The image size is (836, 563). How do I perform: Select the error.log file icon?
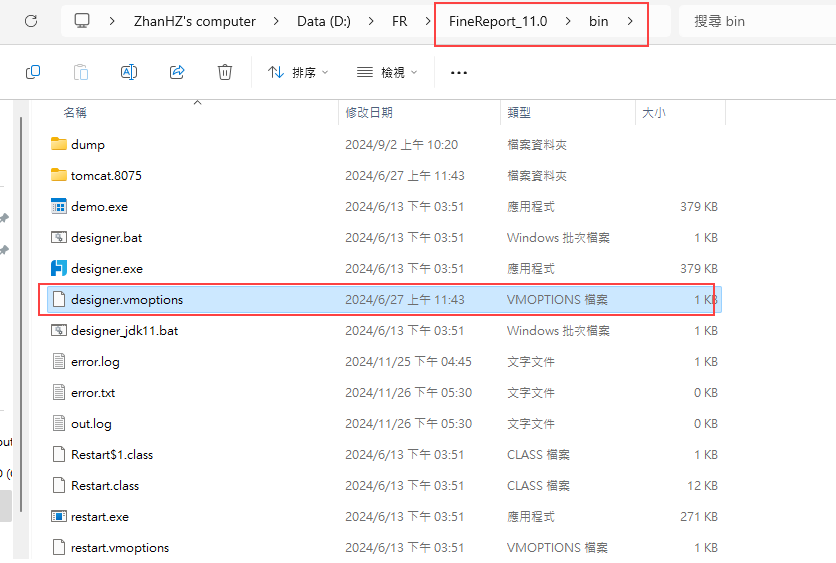[x=59, y=361]
